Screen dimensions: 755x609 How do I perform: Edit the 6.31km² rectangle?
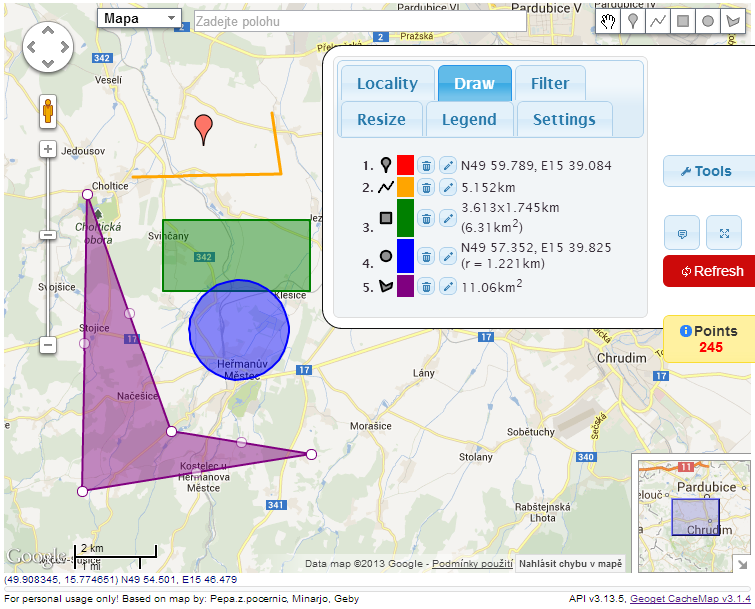tap(448, 219)
